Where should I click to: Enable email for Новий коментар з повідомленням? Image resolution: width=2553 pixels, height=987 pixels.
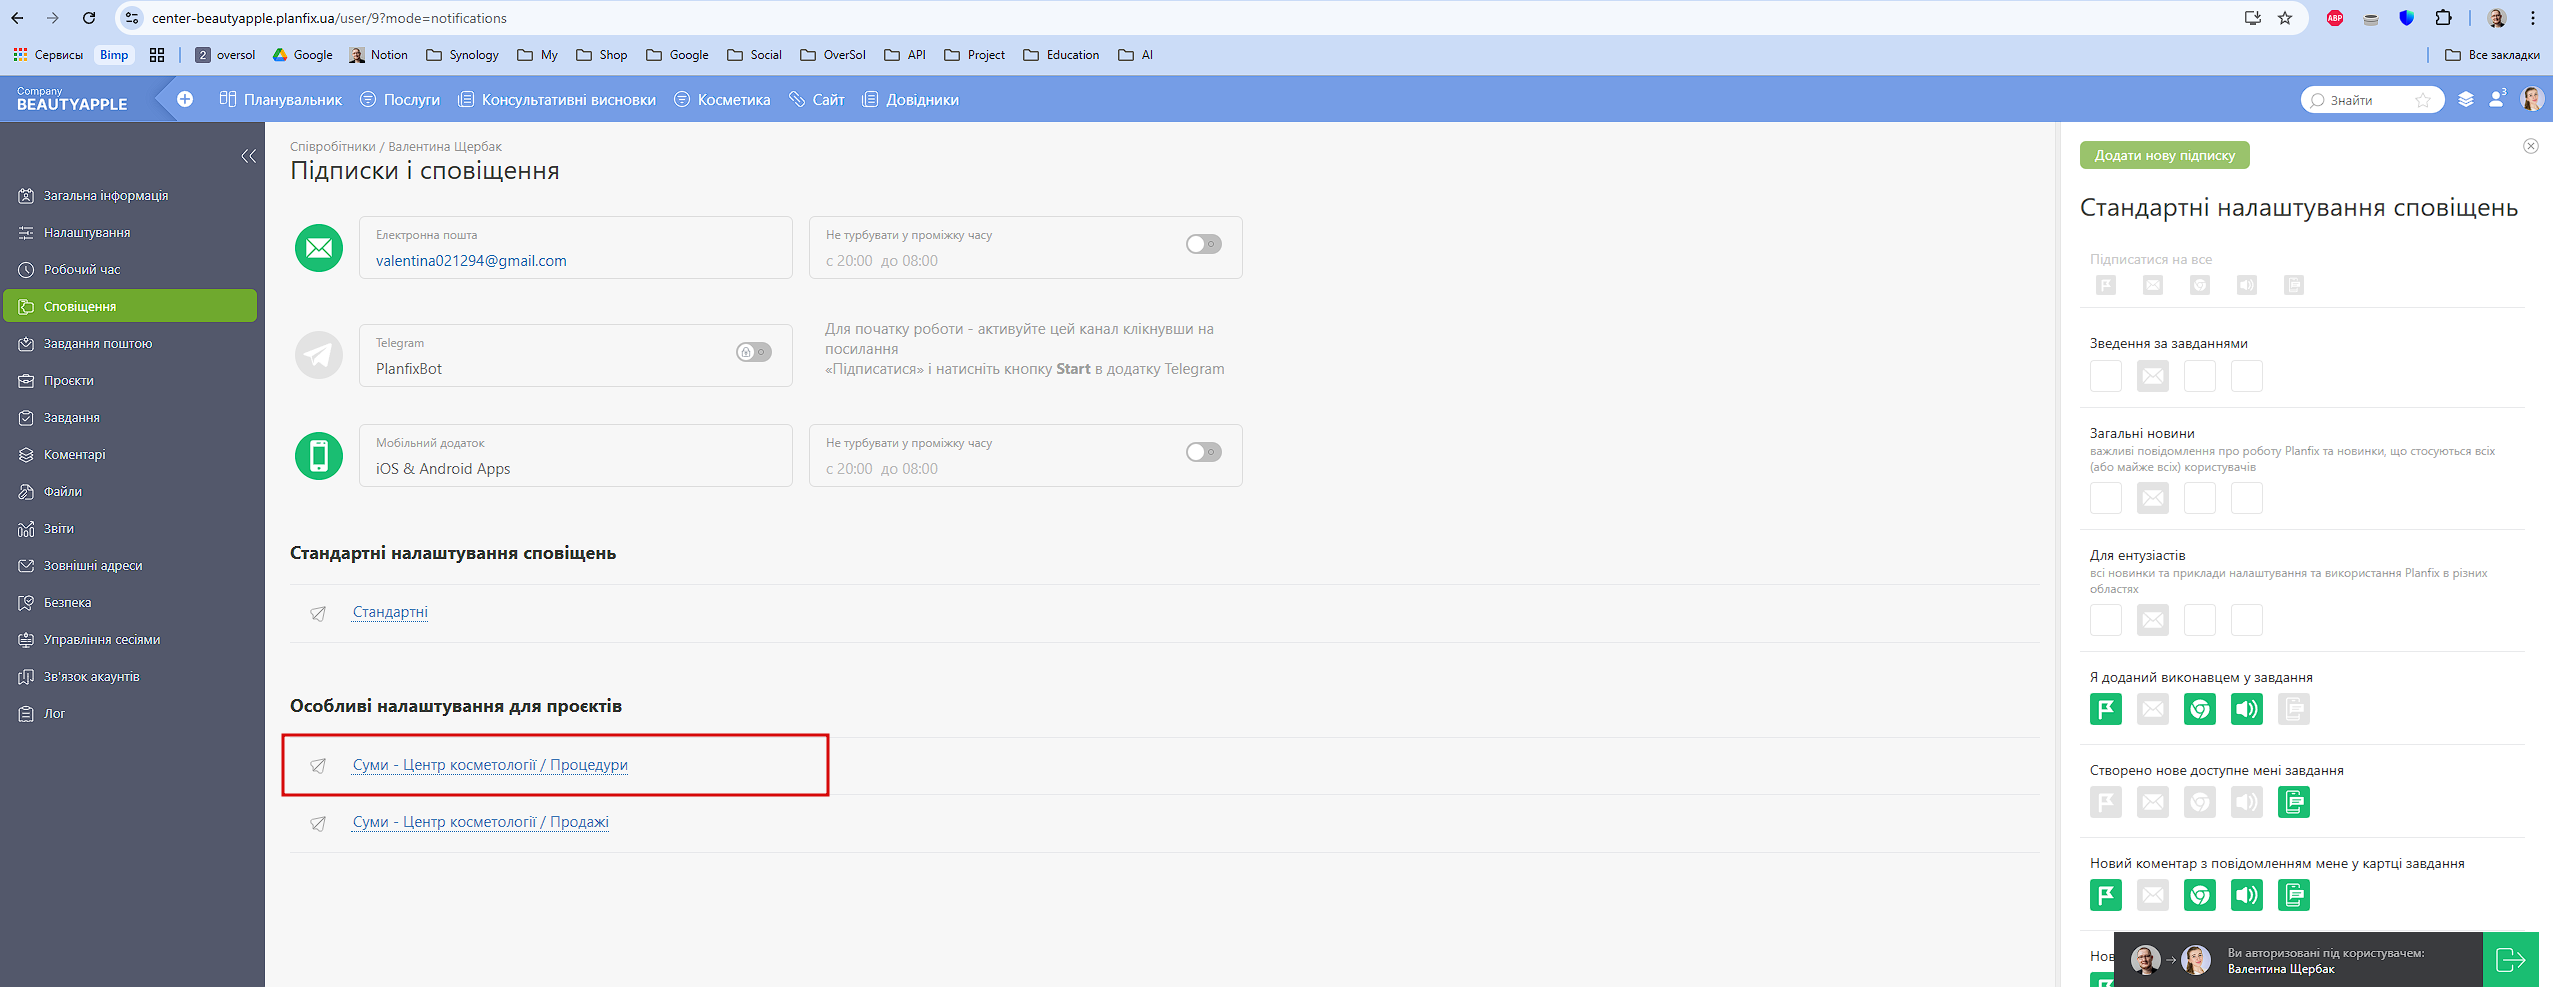click(x=2153, y=895)
